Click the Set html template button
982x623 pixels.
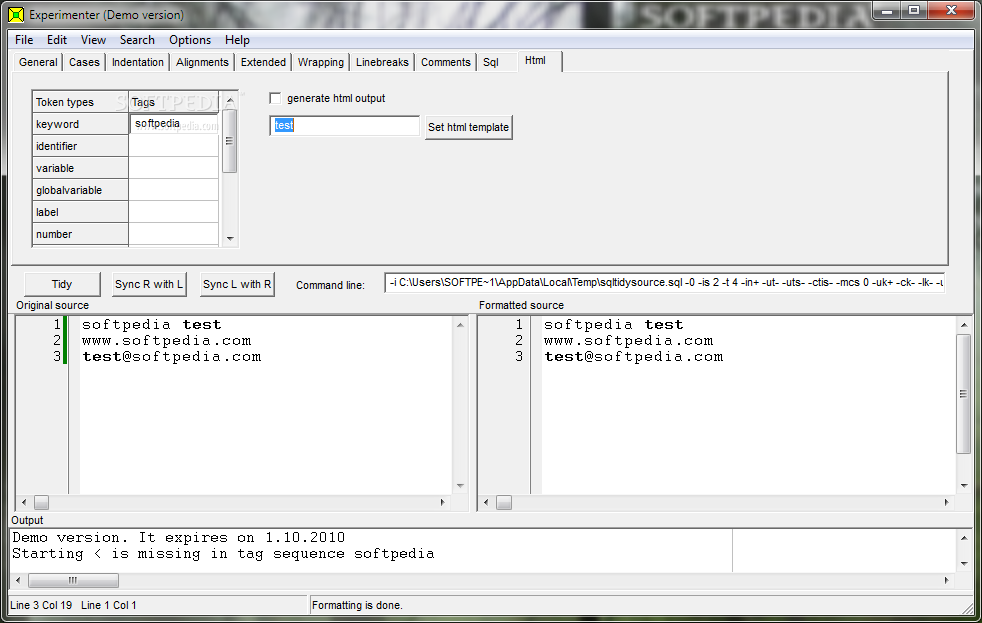468,127
